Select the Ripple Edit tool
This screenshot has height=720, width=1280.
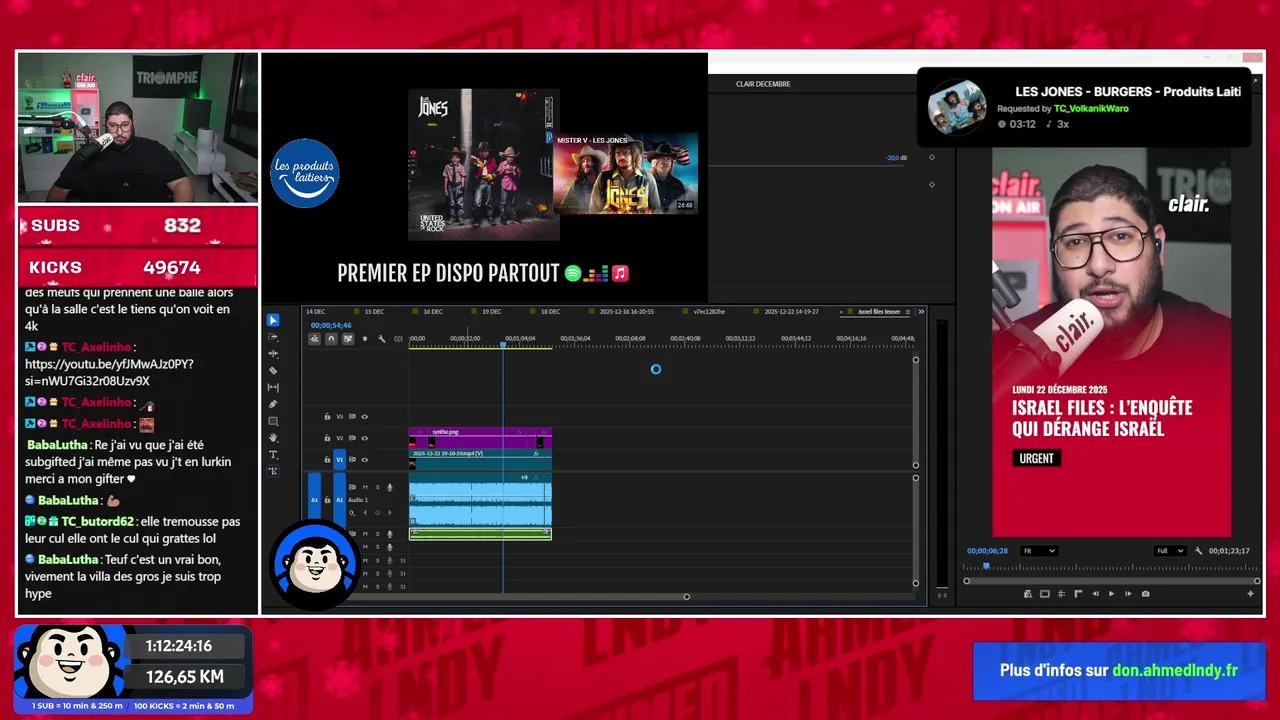[x=273, y=354]
